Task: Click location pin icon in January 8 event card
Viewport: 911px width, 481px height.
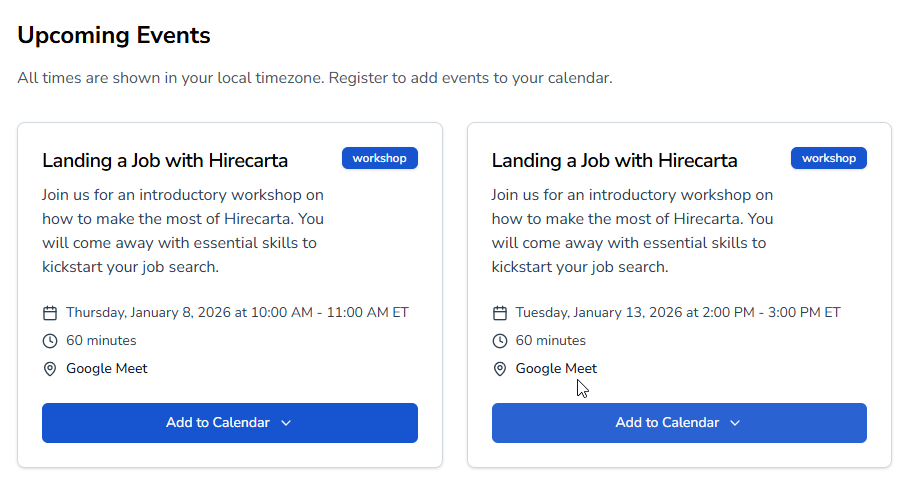Action: pyautogui.click(x=50, y=369)
